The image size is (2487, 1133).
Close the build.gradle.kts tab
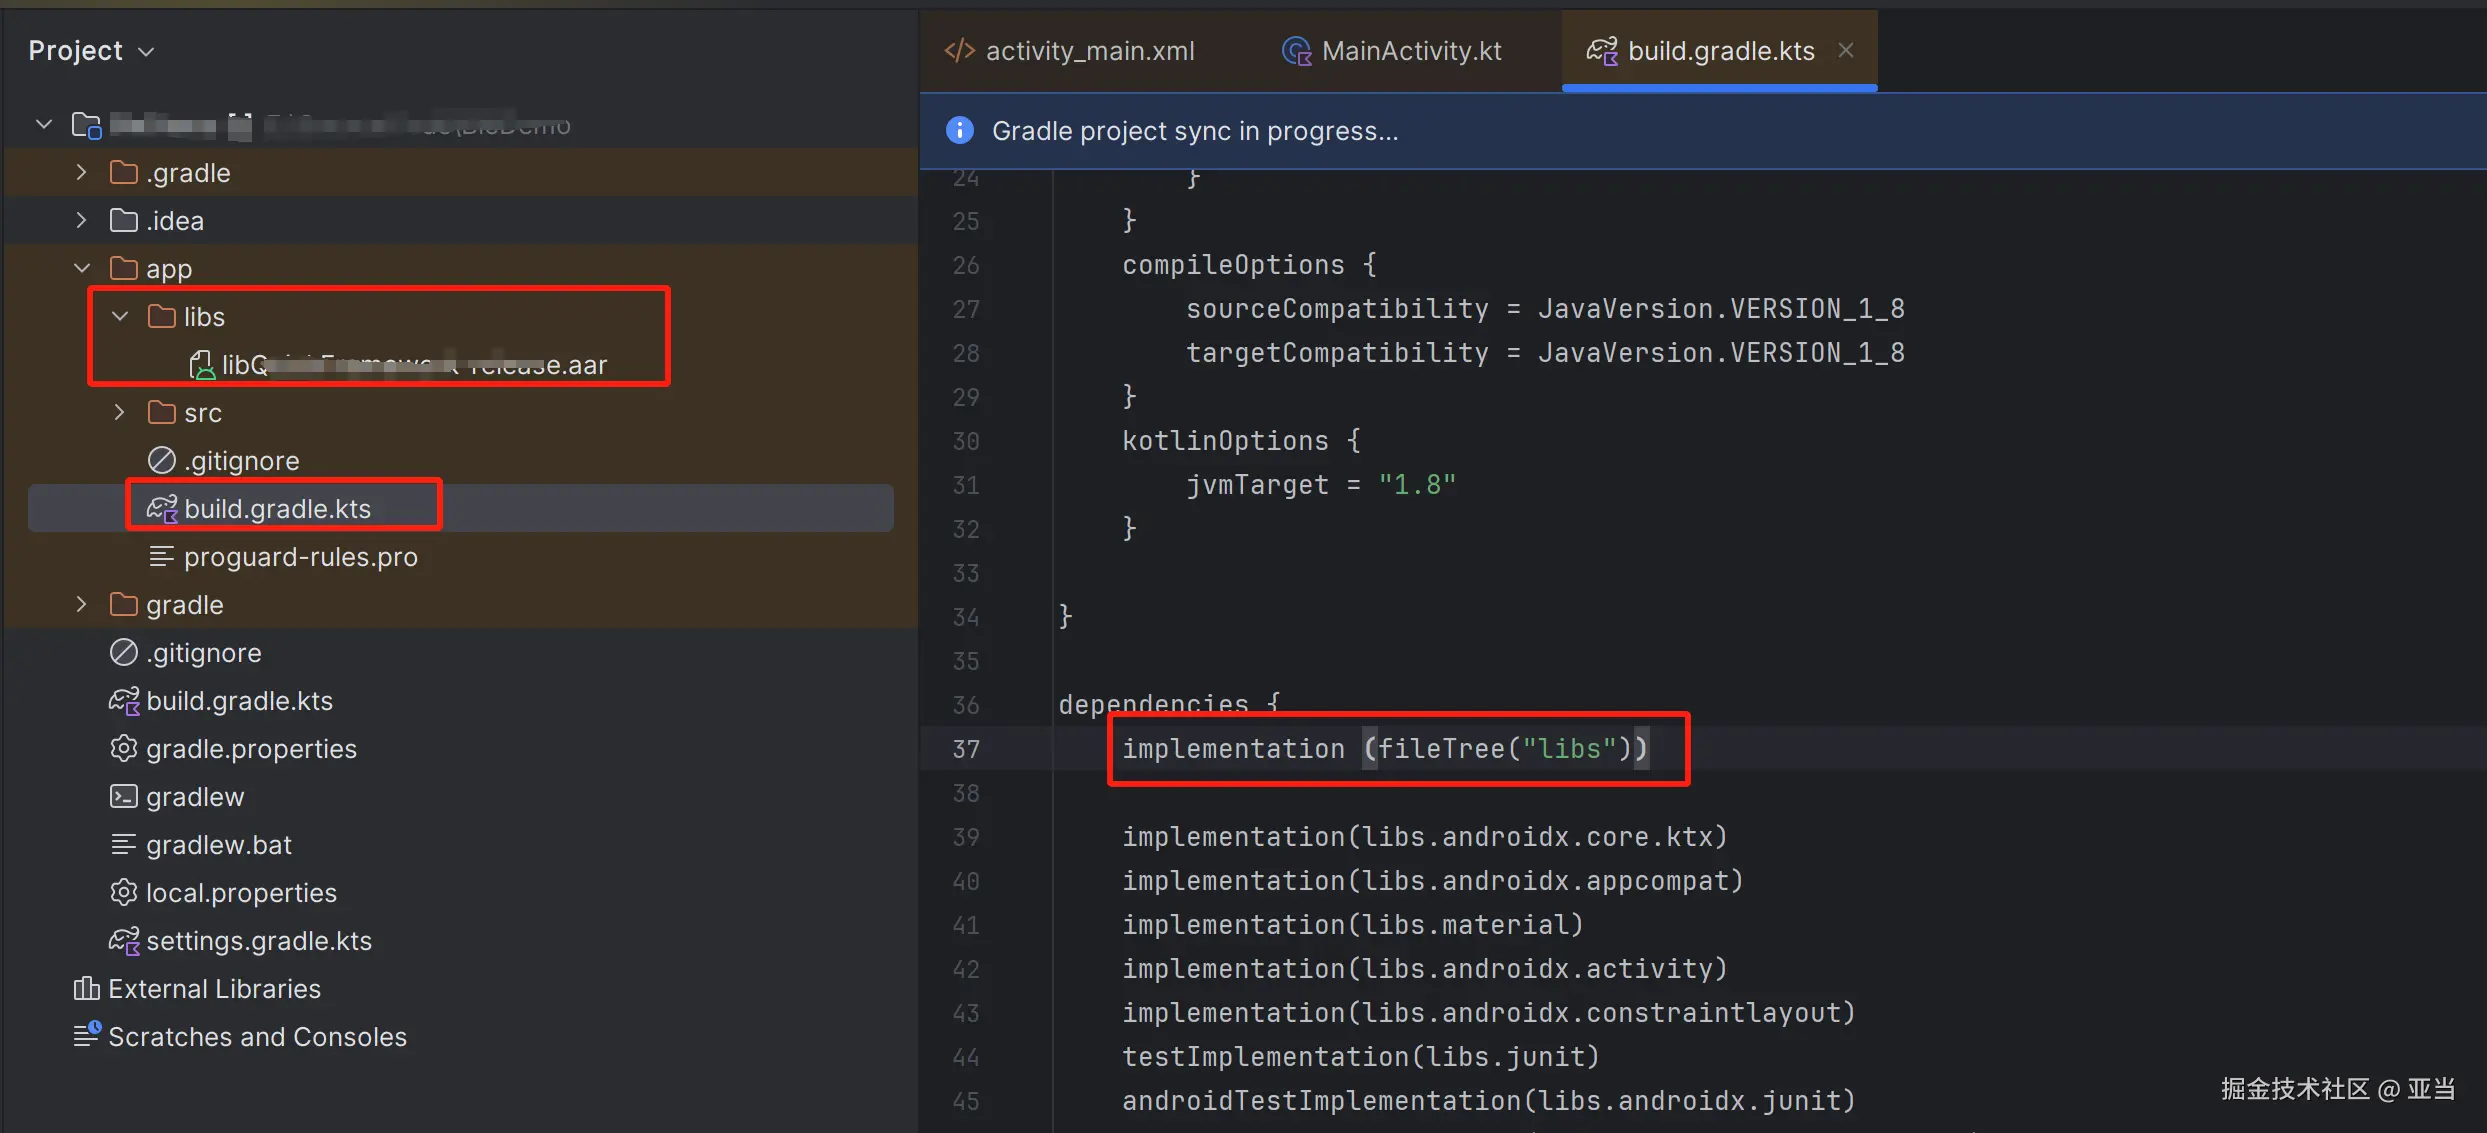pyautogui.click(x=1846, y=50)
